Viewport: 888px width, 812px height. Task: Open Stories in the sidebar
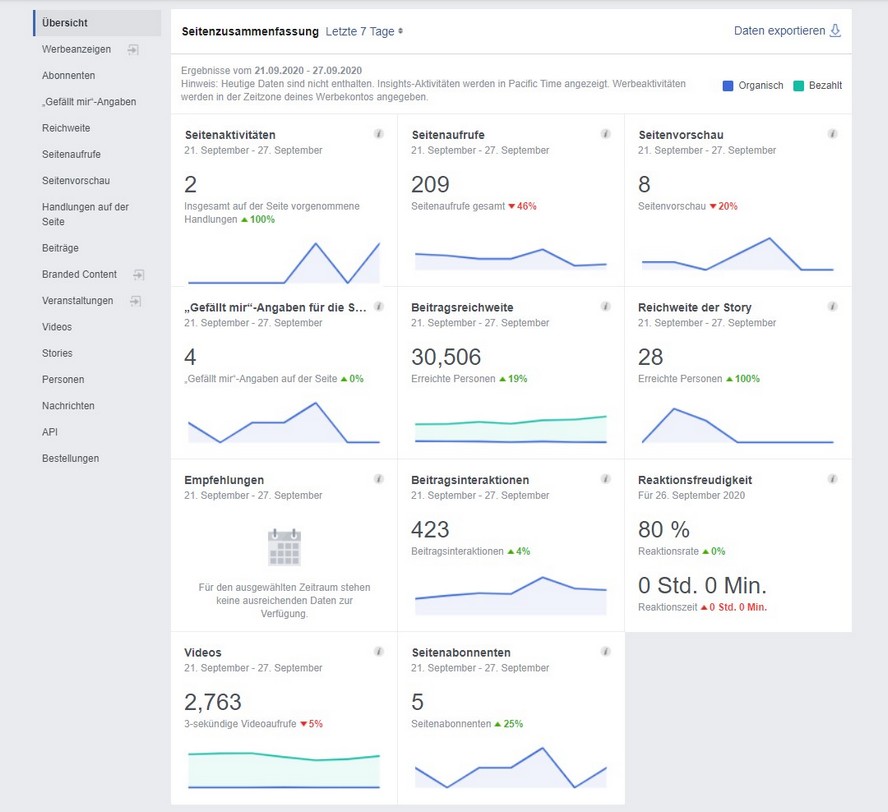pyautogui.click(x=57, y=353)
